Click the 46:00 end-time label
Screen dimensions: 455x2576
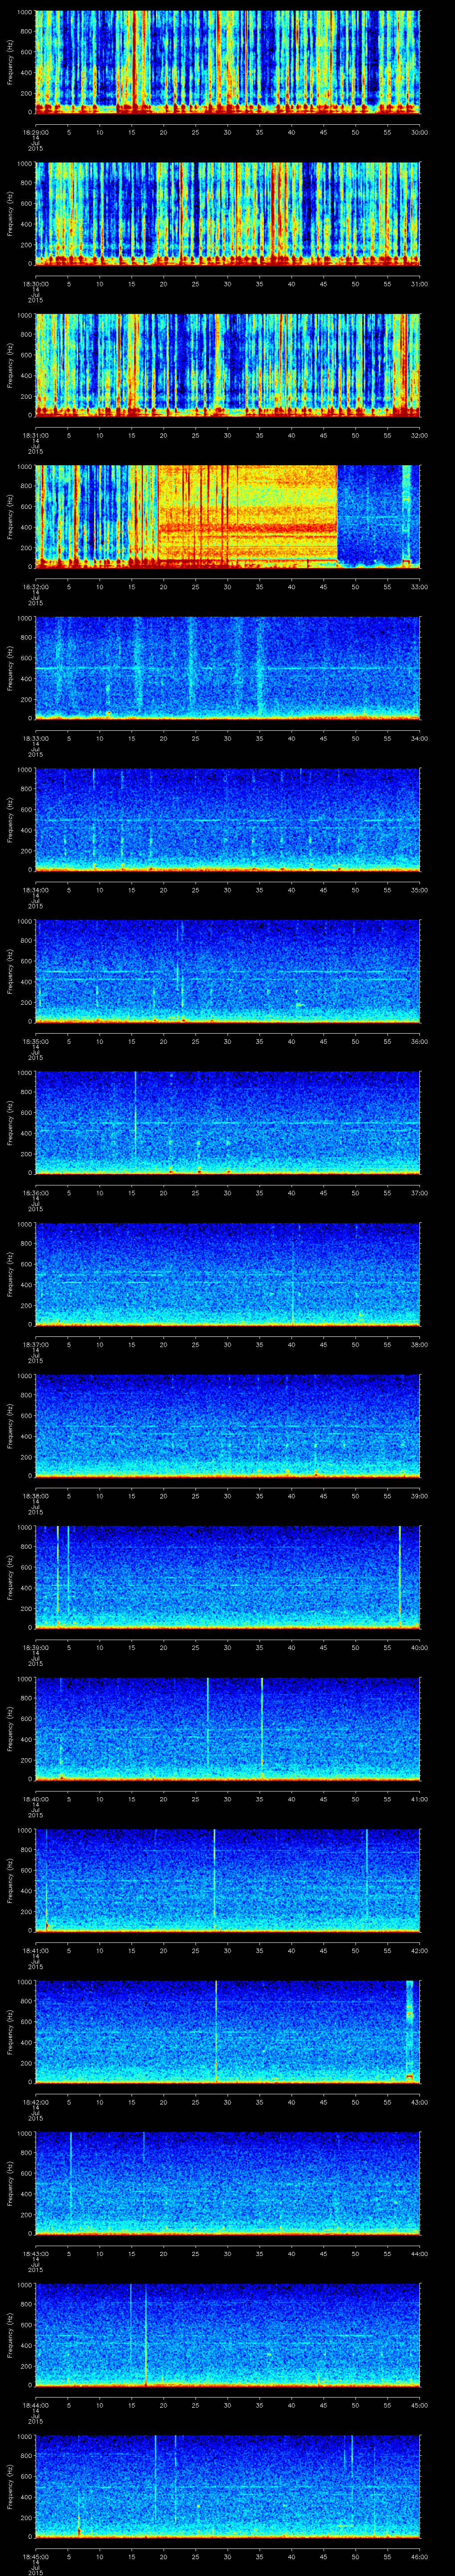tap(419, 2556)
